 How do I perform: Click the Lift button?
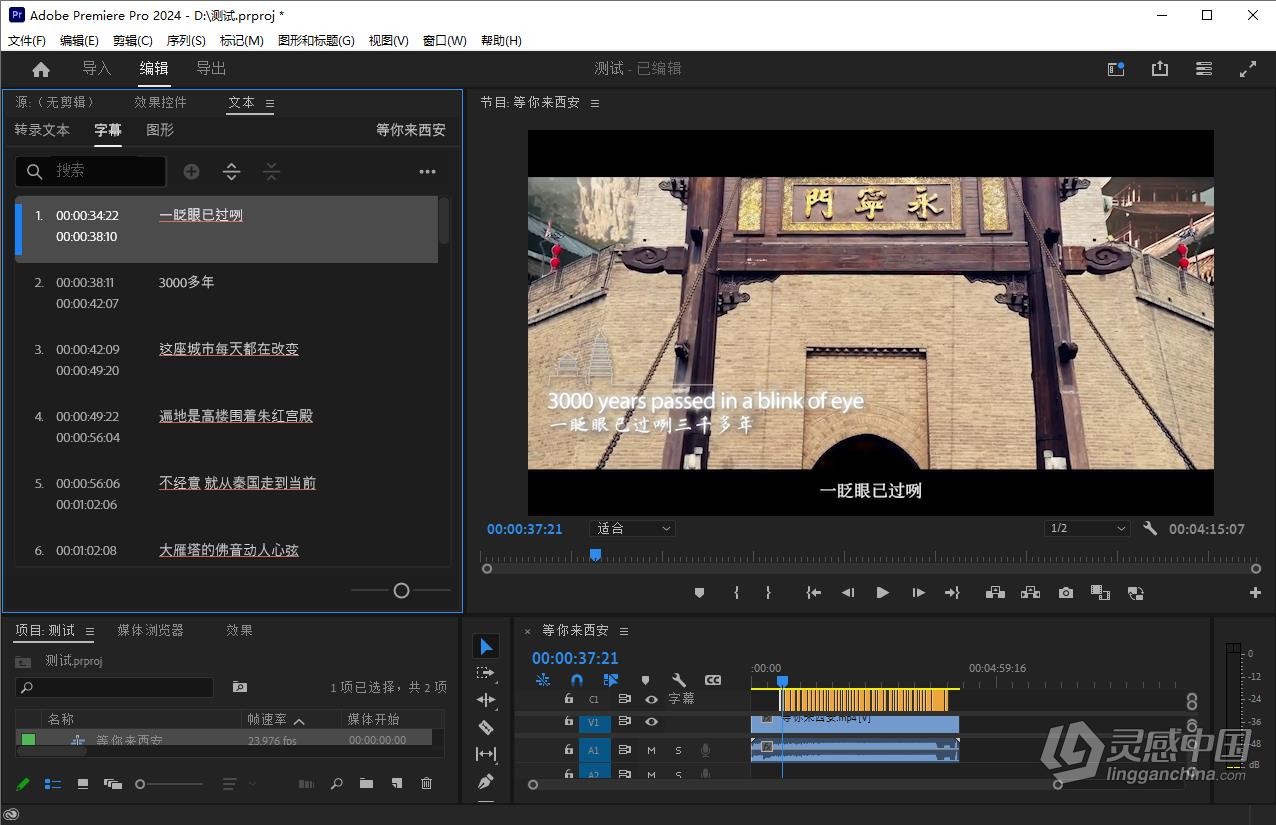[x=995, y=593]
